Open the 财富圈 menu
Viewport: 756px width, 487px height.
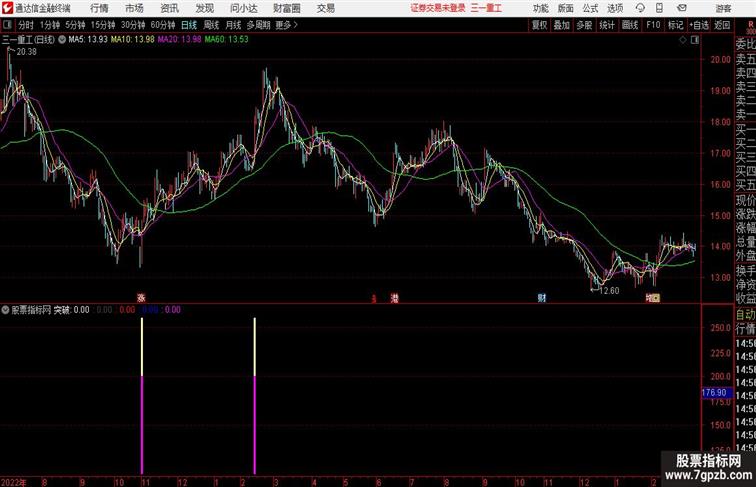(287, 8)
